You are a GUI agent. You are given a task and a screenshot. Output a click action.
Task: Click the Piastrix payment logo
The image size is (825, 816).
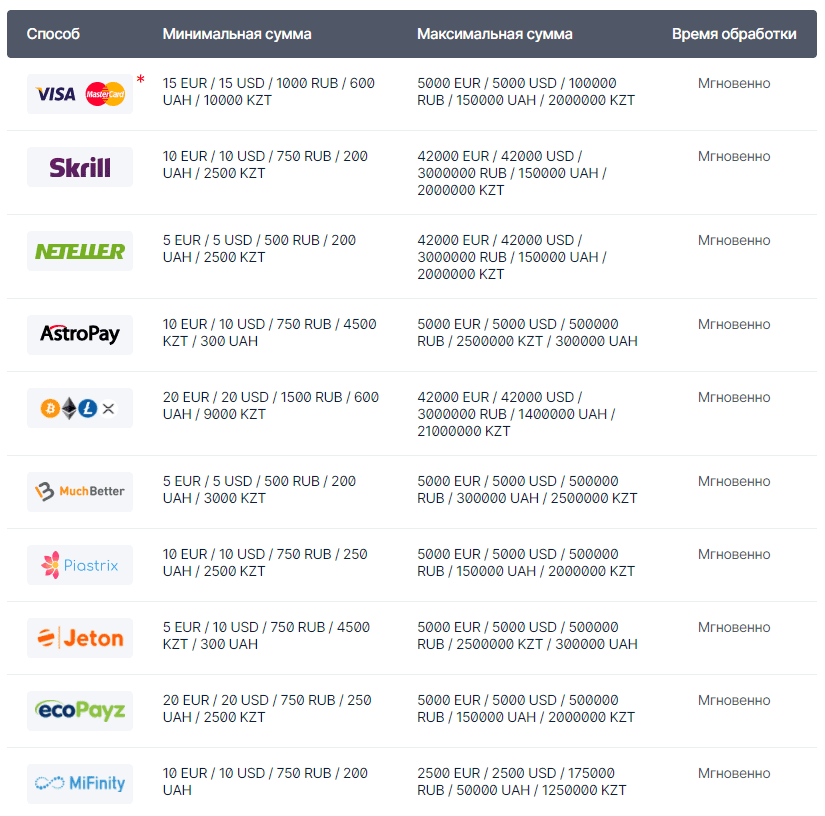(x=80, y=565)
